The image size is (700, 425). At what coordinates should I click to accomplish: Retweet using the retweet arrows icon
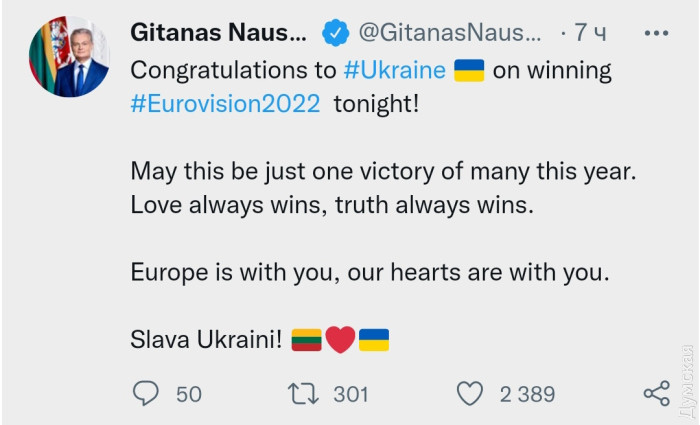[301, 394]
